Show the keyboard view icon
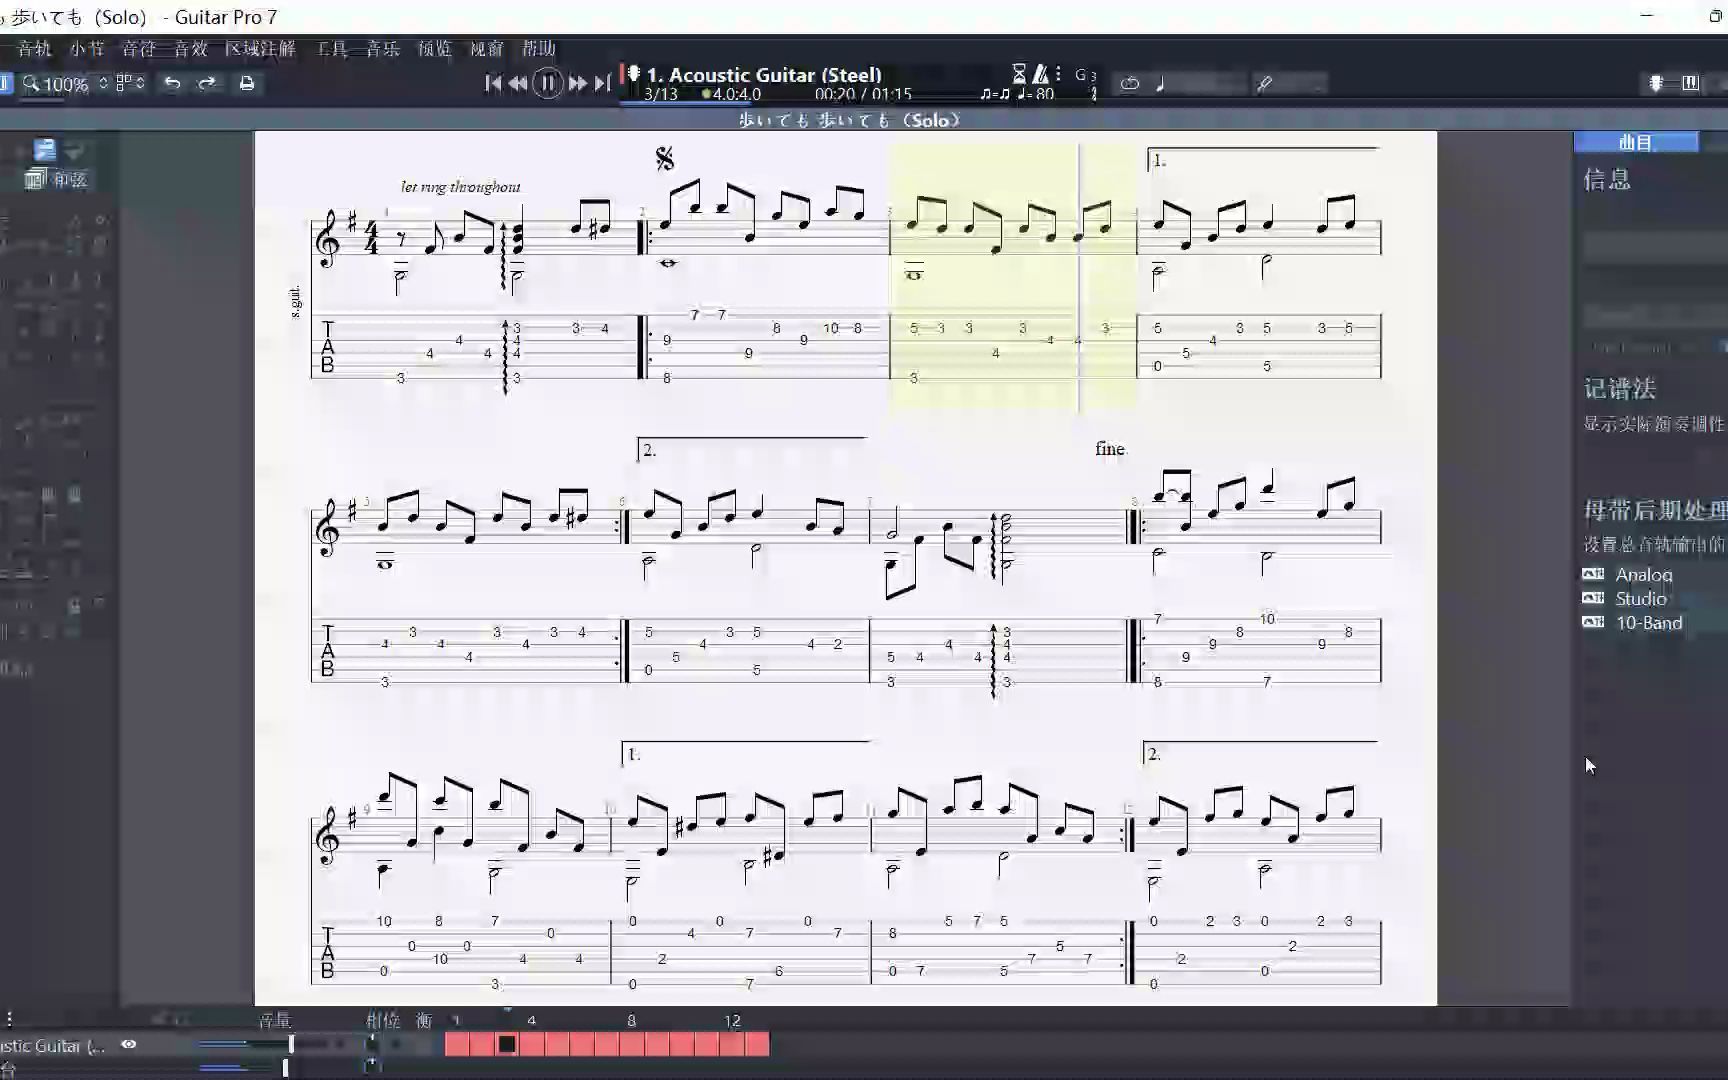This screenshot has width=1728, height=1080. point(1690,84)
